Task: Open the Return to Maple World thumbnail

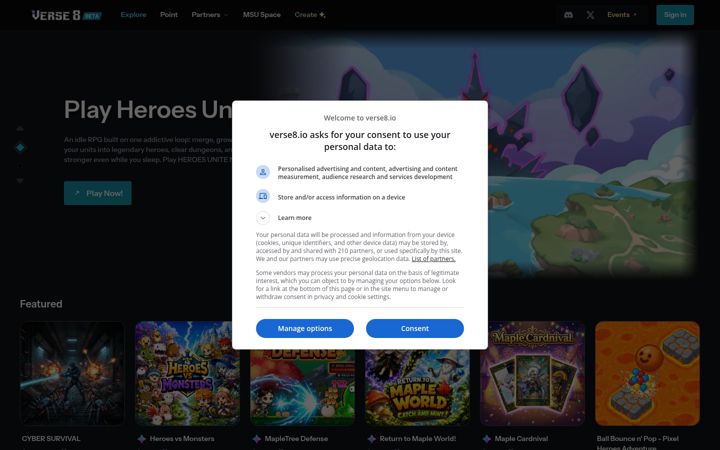Action: click(417, 388)
